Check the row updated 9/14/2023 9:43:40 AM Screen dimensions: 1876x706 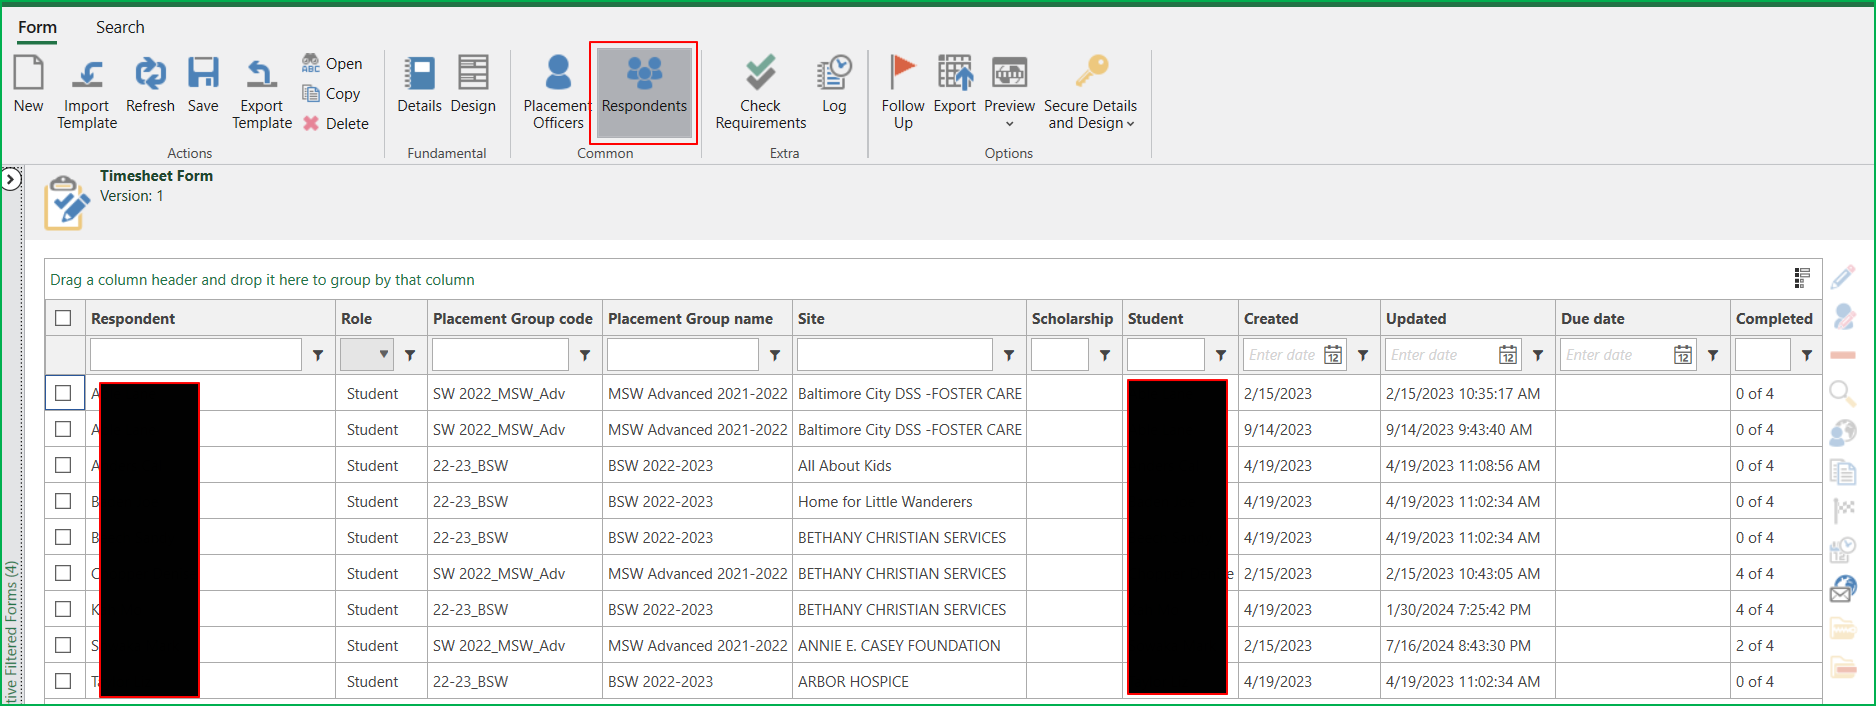(63, 429)
